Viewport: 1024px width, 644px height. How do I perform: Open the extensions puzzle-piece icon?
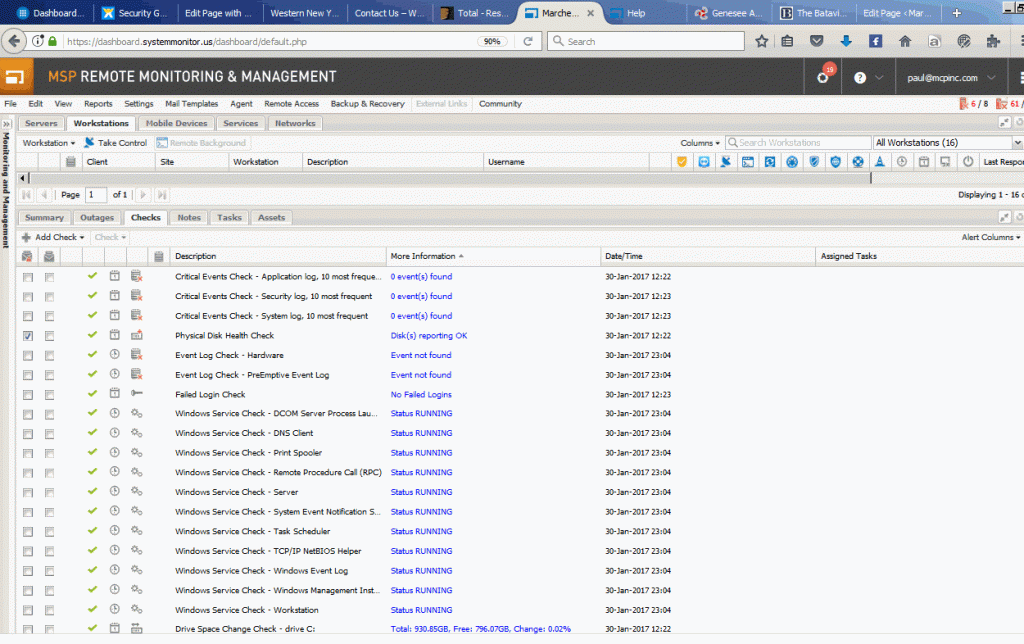(993, 41)
